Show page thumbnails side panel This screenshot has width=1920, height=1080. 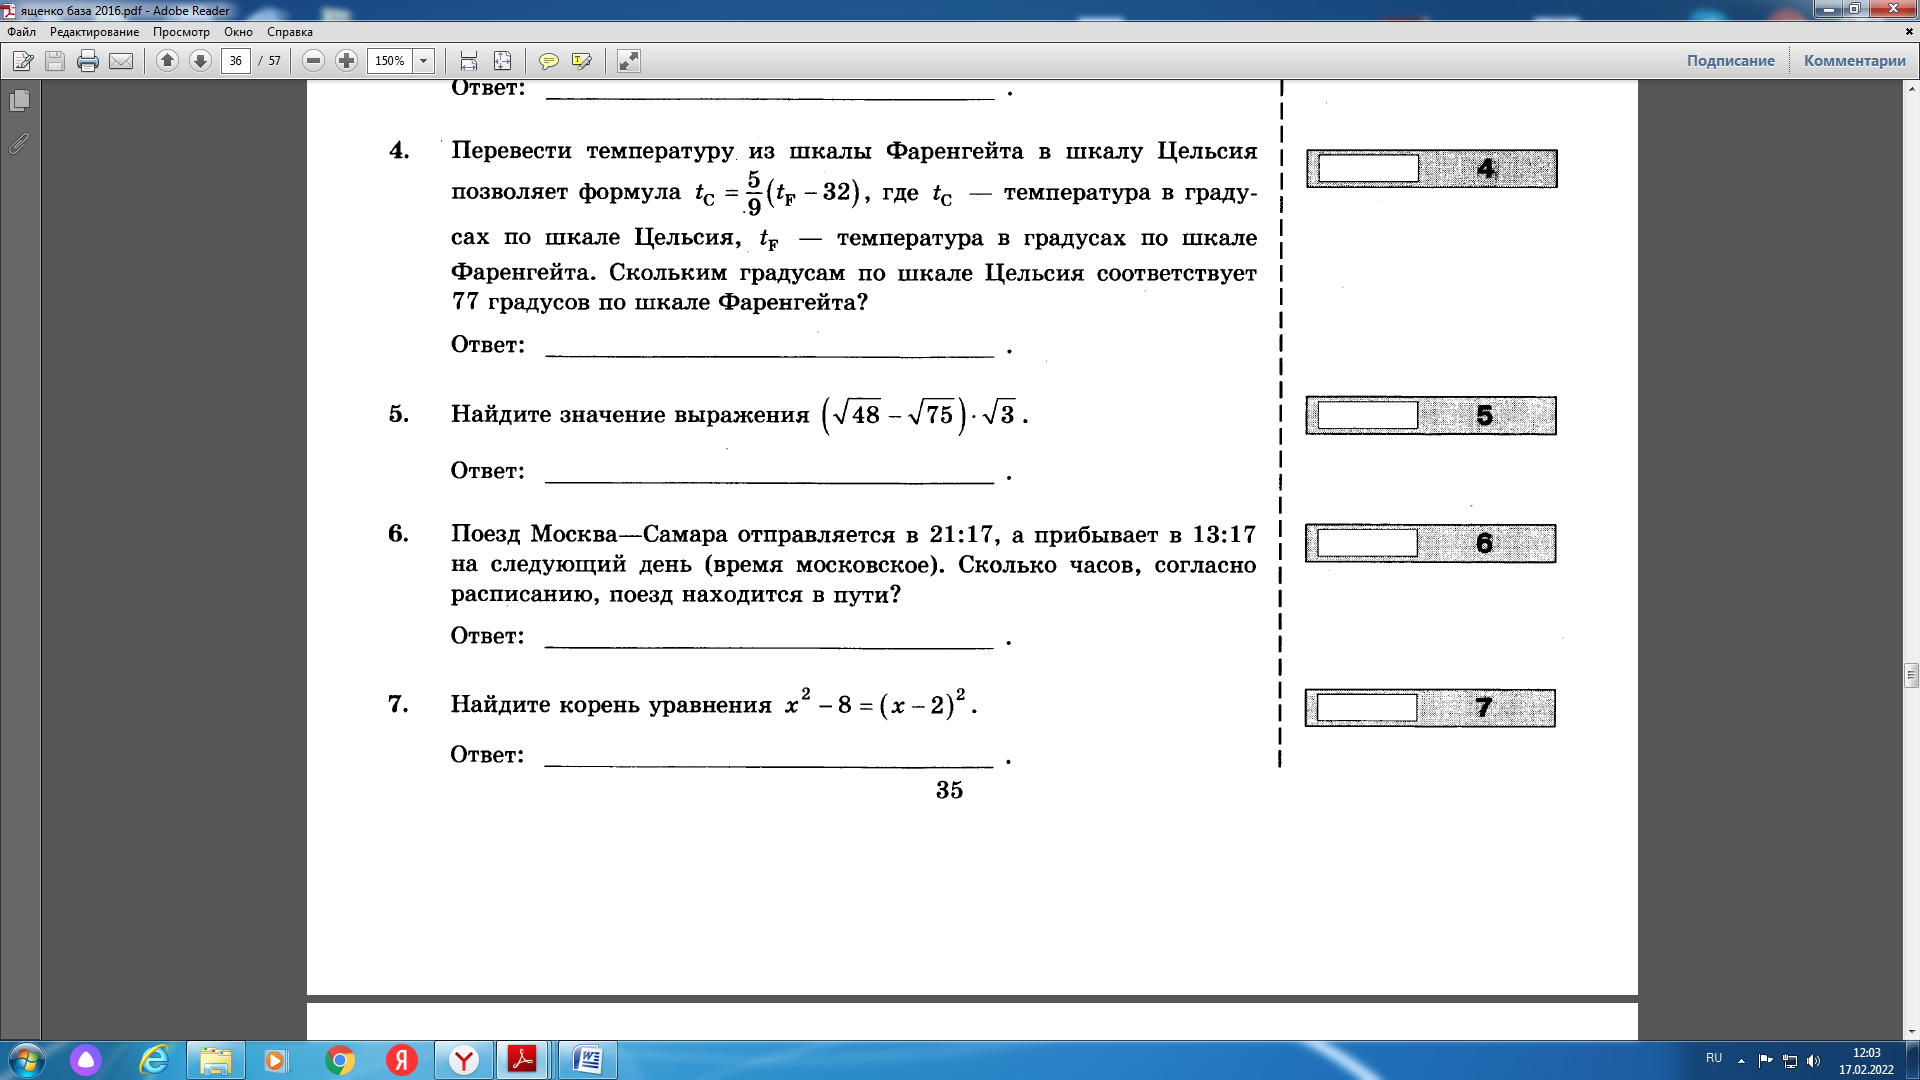[20, 101]
